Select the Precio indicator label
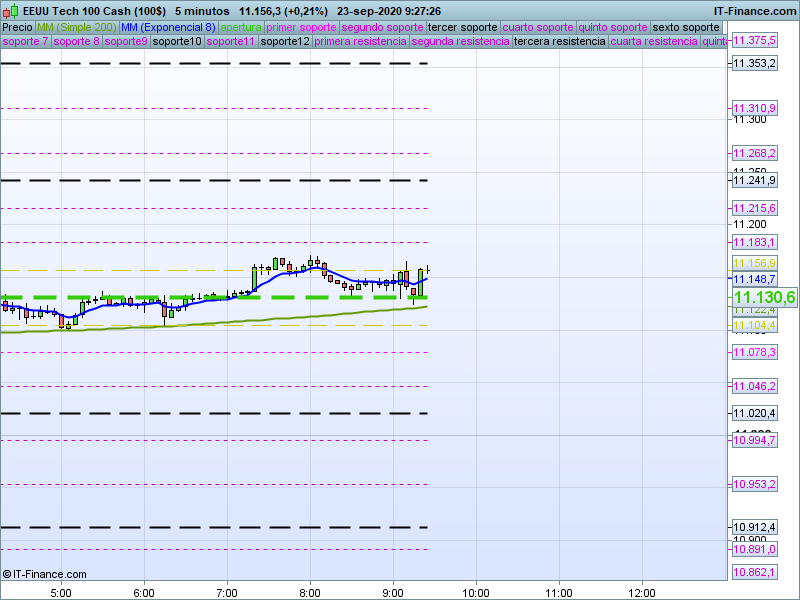The width and height of the screenshot is (800, 600). coord(17,27)
